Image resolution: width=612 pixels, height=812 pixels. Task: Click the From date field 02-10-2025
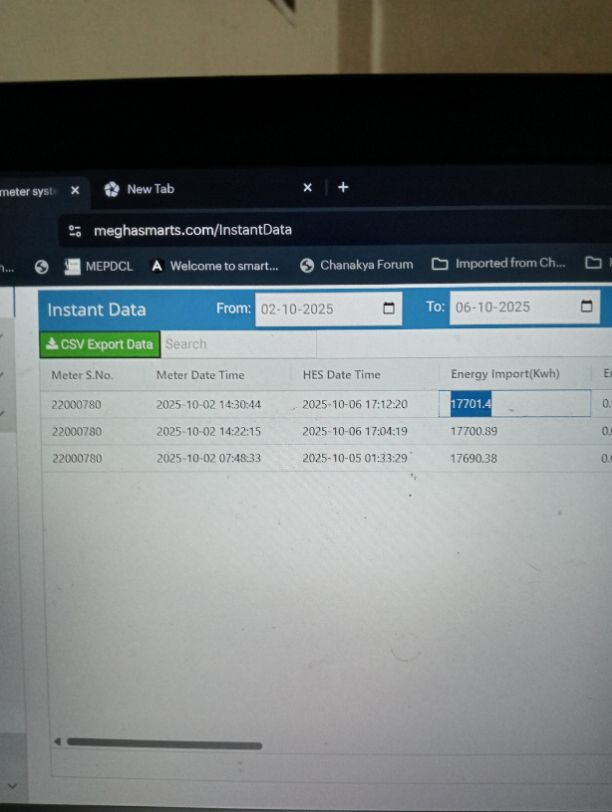point(328,309)
